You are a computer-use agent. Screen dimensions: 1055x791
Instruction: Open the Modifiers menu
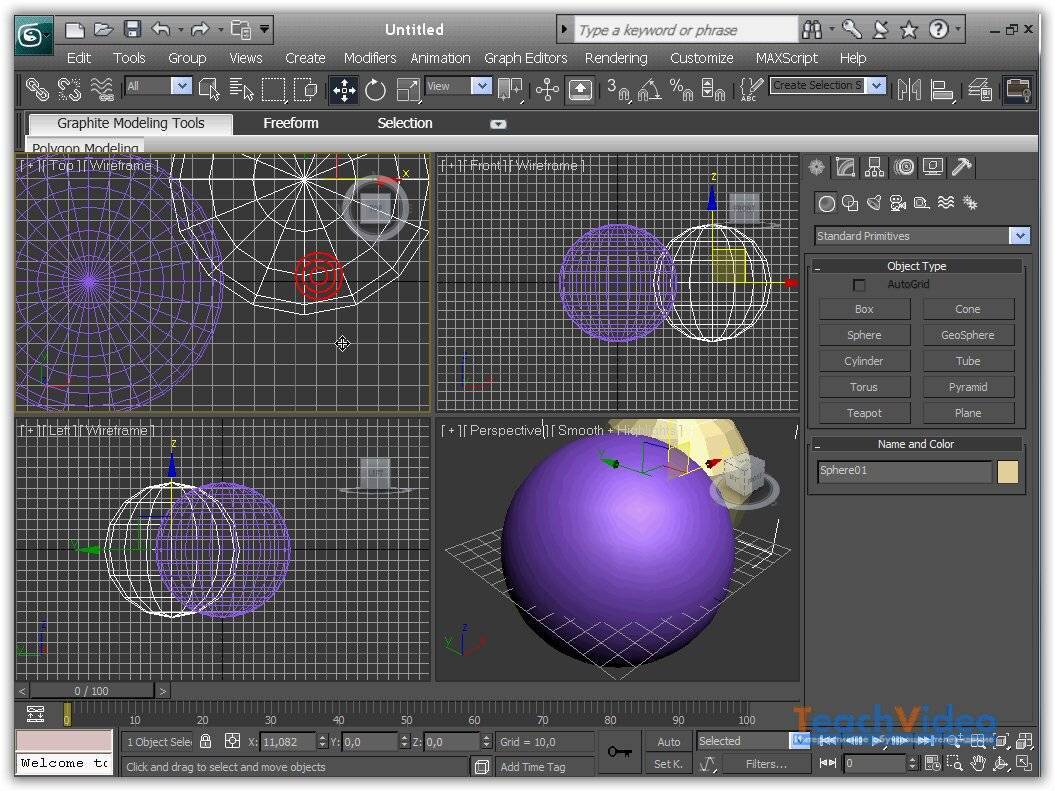point(370,58)
